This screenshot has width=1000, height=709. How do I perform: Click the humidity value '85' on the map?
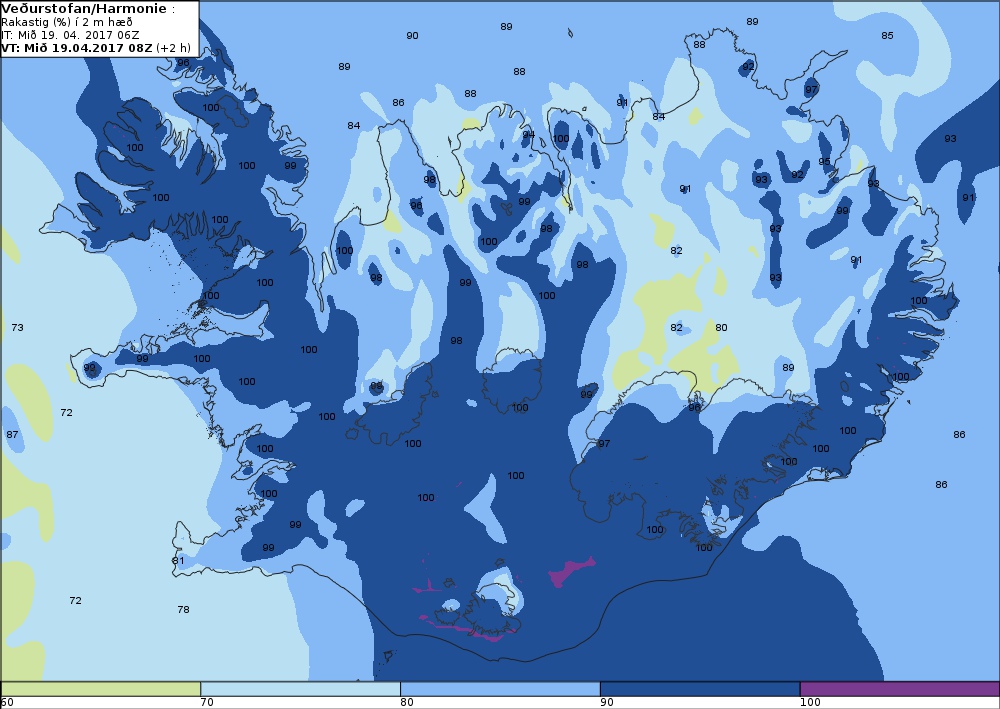887,36
